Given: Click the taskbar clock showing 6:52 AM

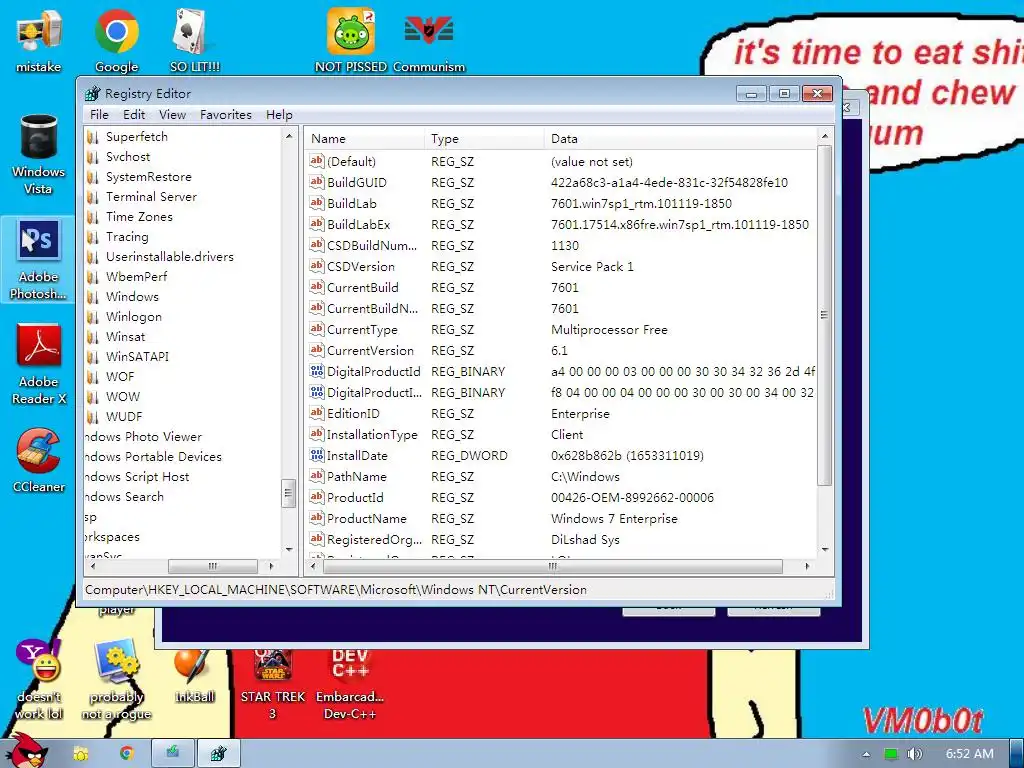Looking at the screenshot, I should (970, 754).
